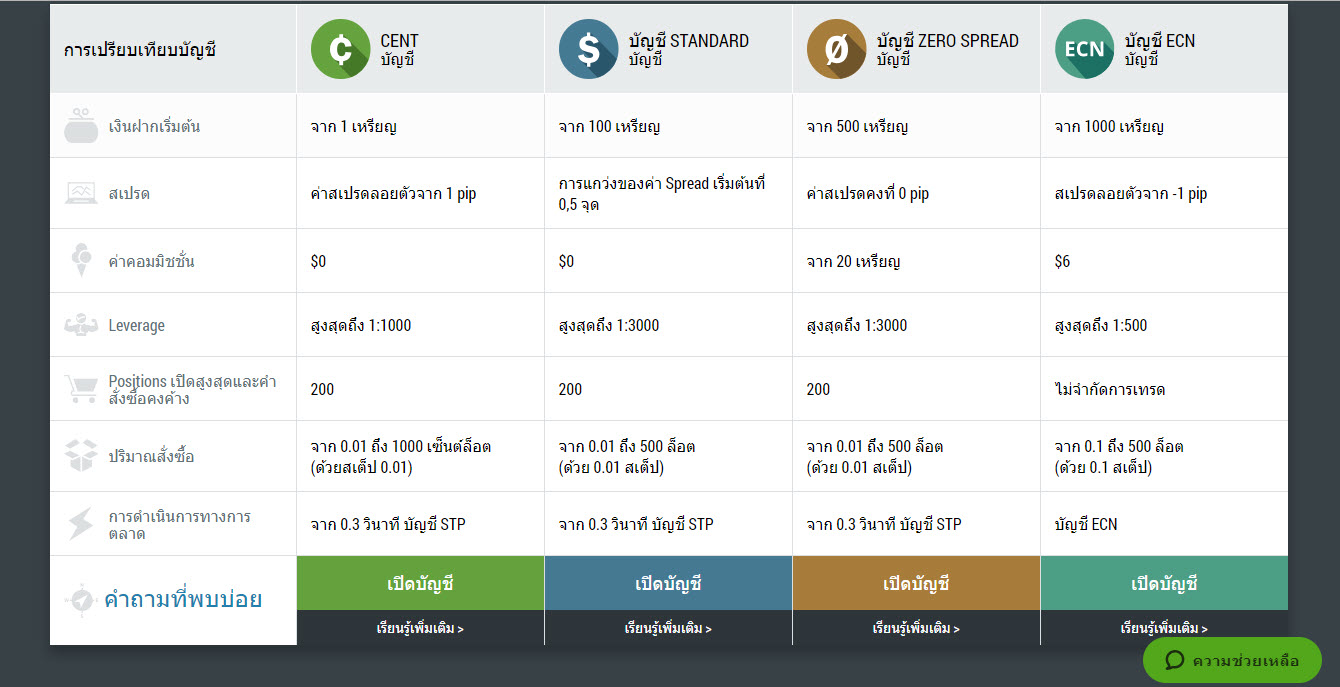This screenshot has width=1340, height=687.
Task: Click the box icon for order volume
Action: [x=81, y=456]
